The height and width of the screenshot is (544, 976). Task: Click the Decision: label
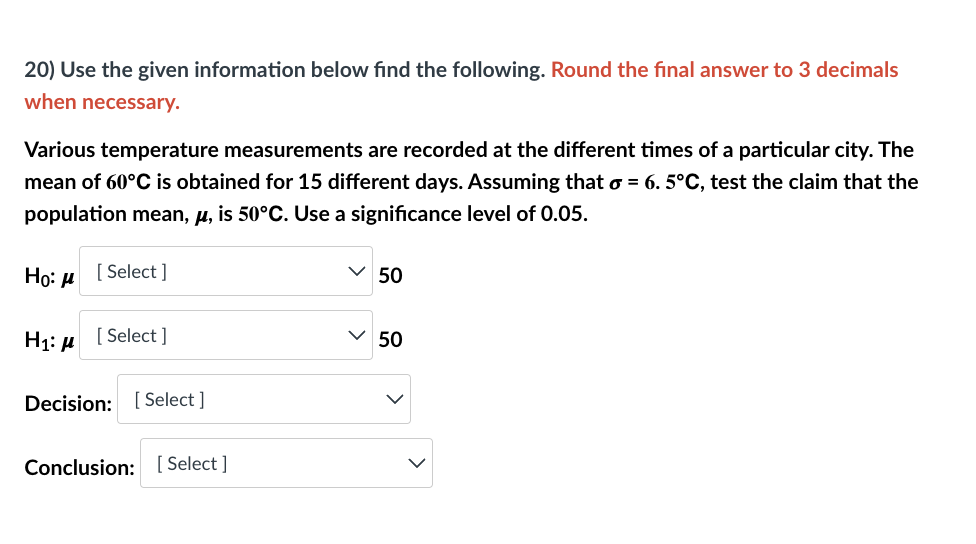(68, 404)
